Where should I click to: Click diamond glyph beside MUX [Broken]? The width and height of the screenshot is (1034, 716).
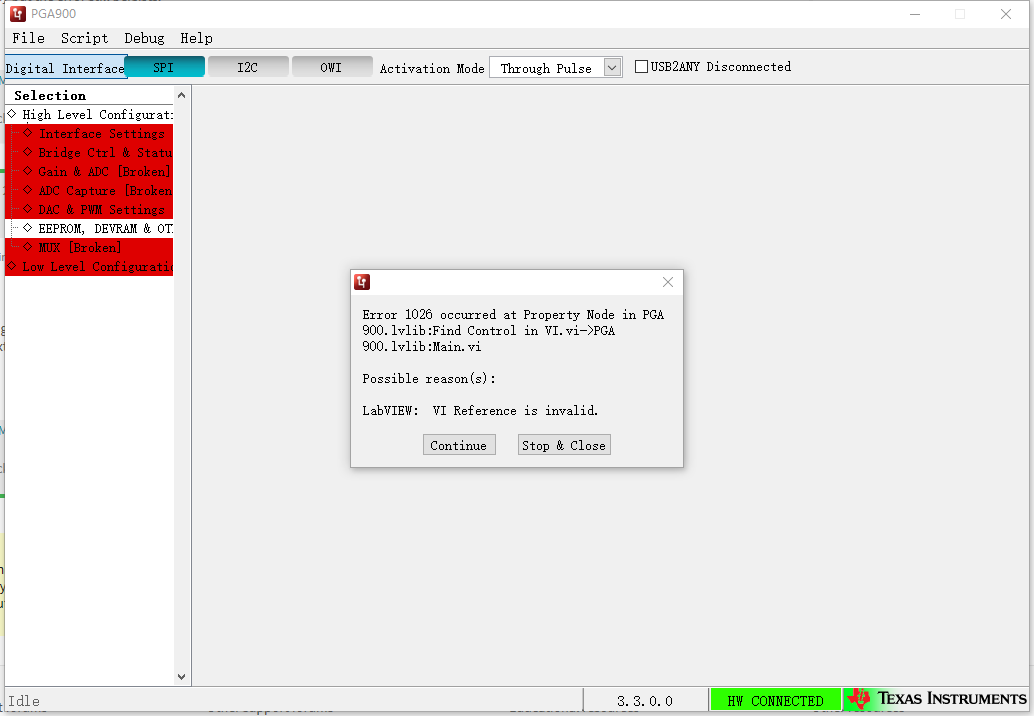pyautogui.click(x=28, y=247)
